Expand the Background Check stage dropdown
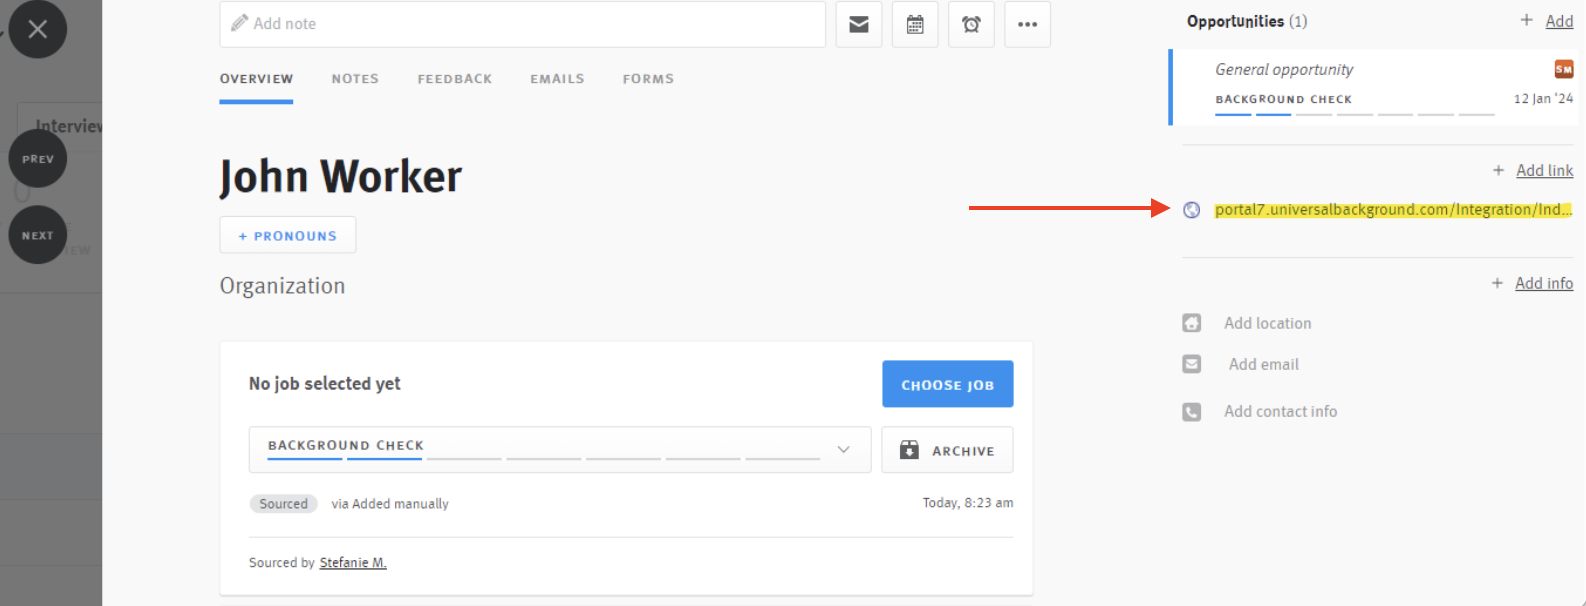 pyautogui.click(x=843, y=450)
